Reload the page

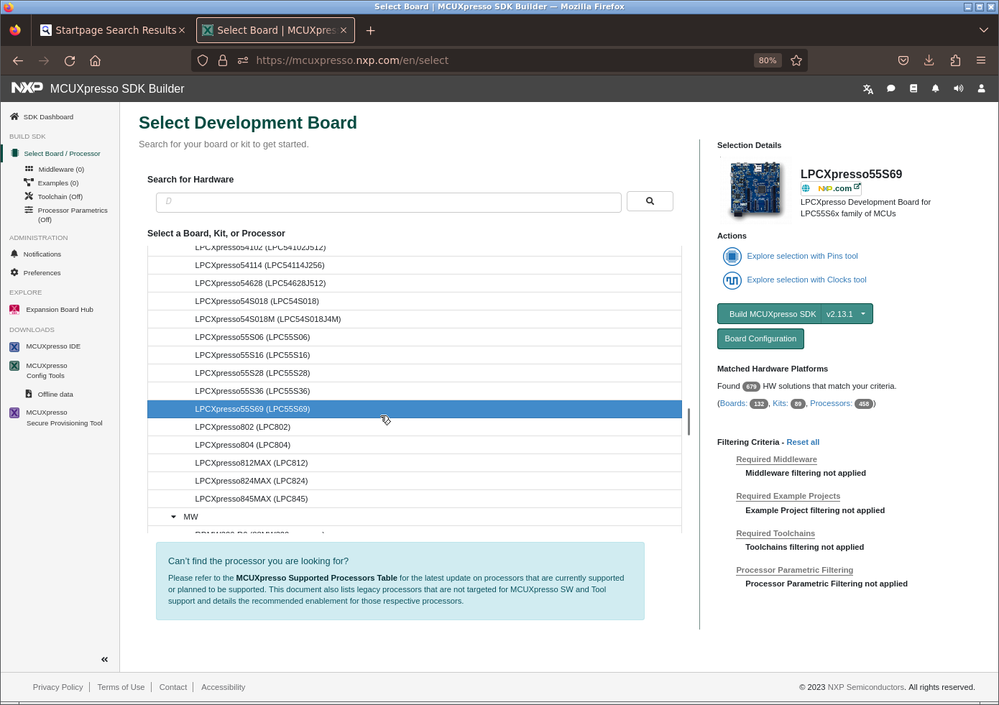[69, 61]
